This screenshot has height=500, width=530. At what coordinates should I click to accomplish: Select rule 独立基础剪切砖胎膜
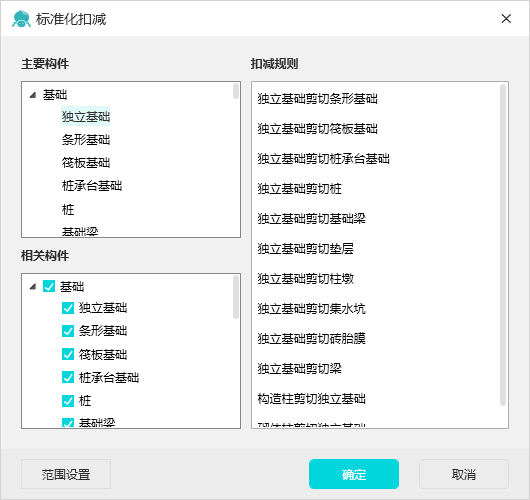coord(311,338)
